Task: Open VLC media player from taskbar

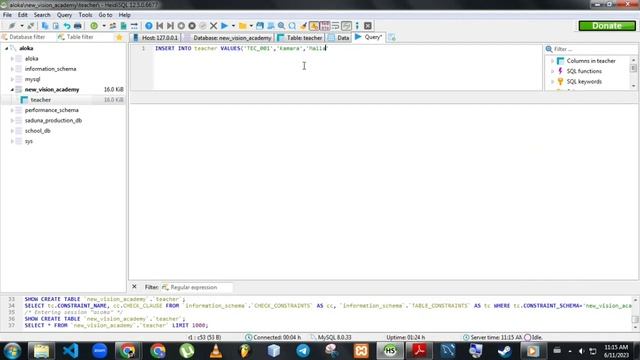Action: click(216, 351)
